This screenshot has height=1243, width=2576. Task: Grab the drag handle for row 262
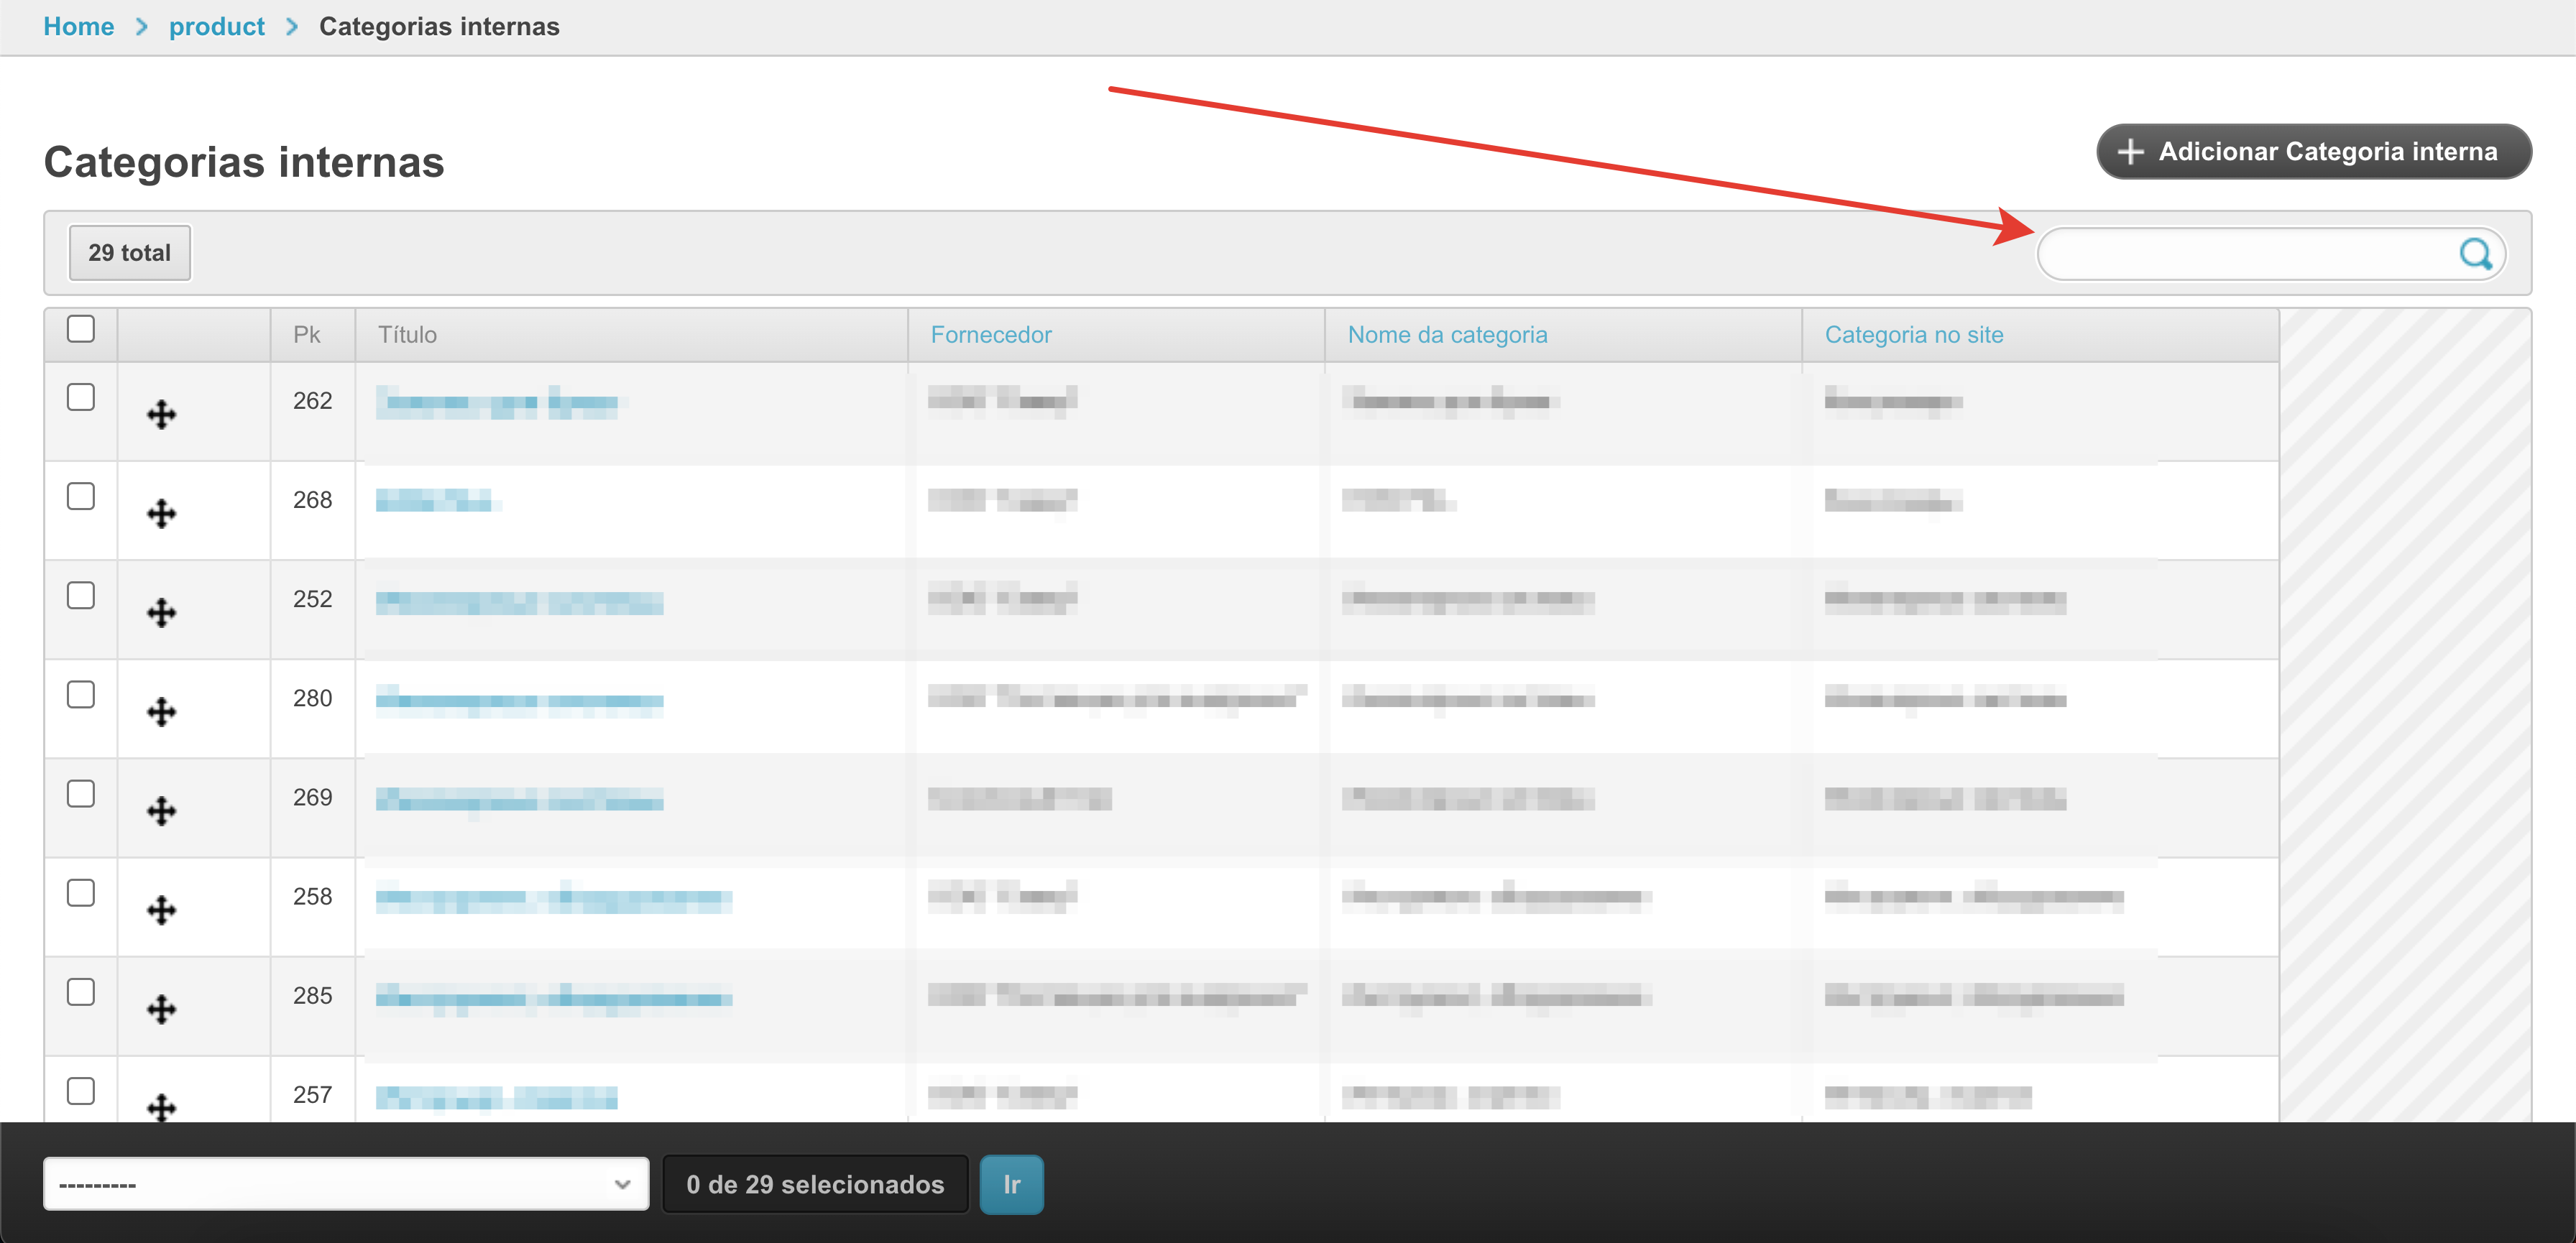[161, 414]
